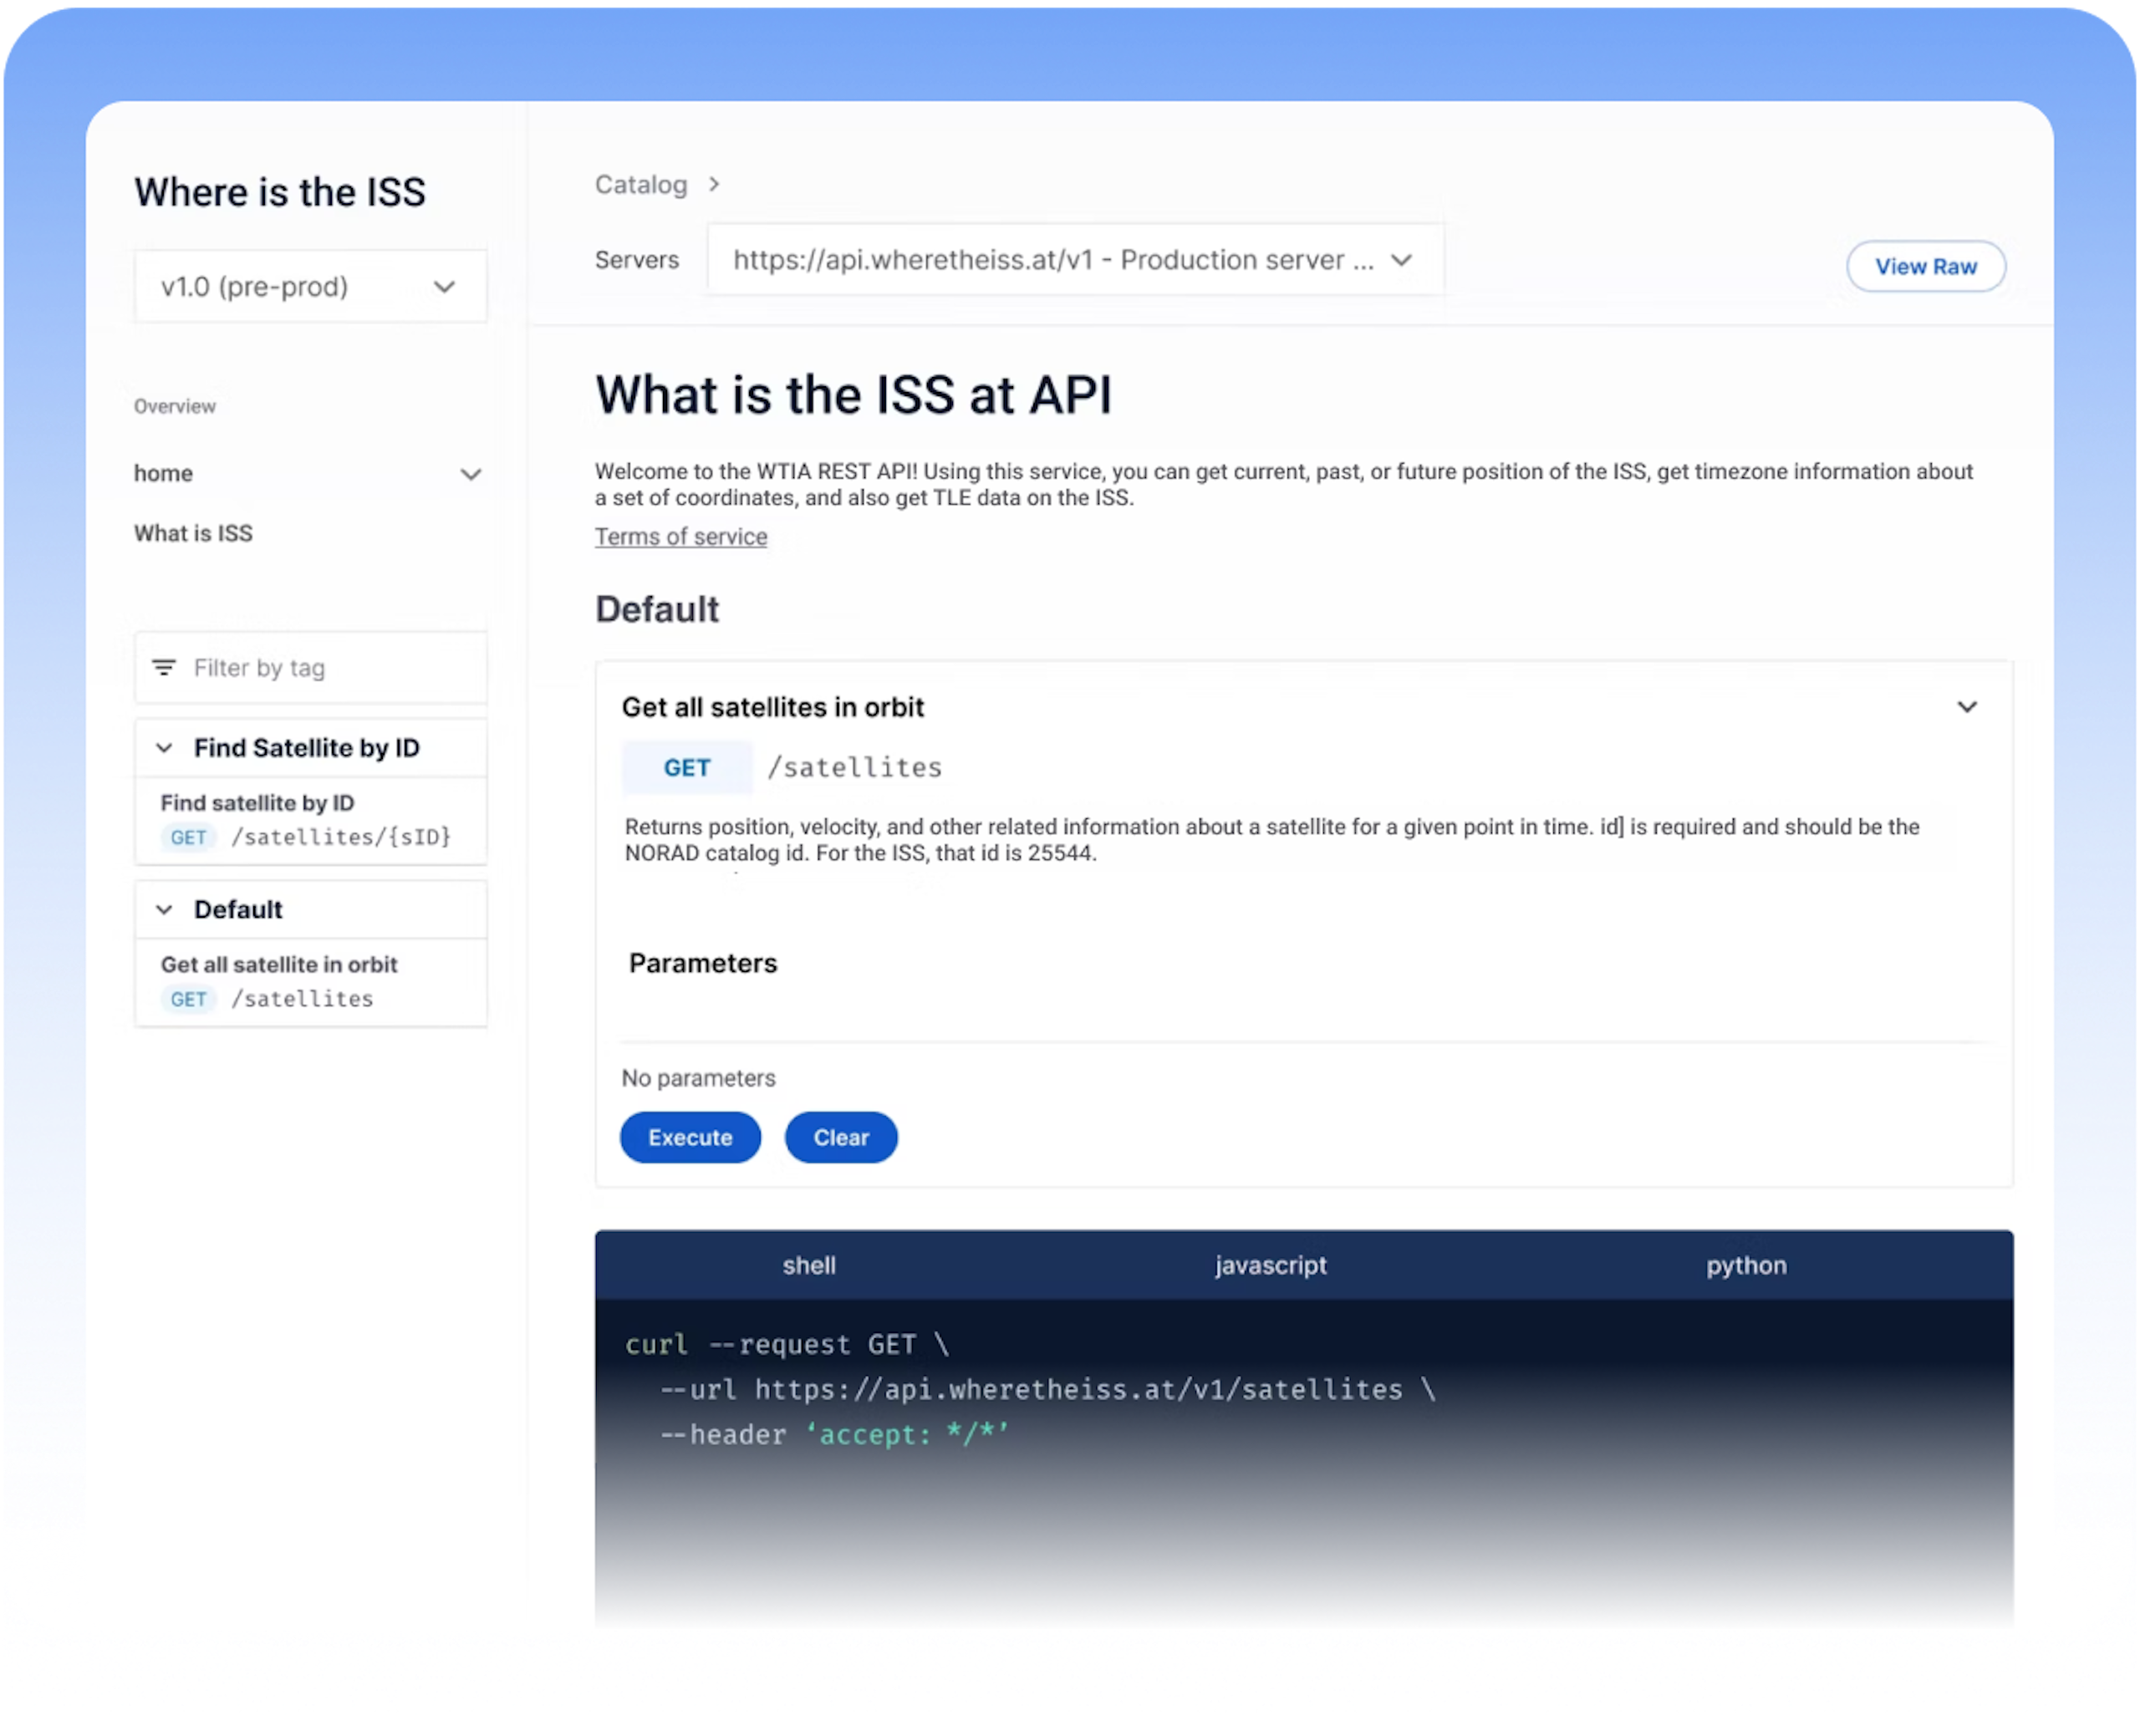Collapse Get all satellites in orbit panel

(x=1966, y=707)
